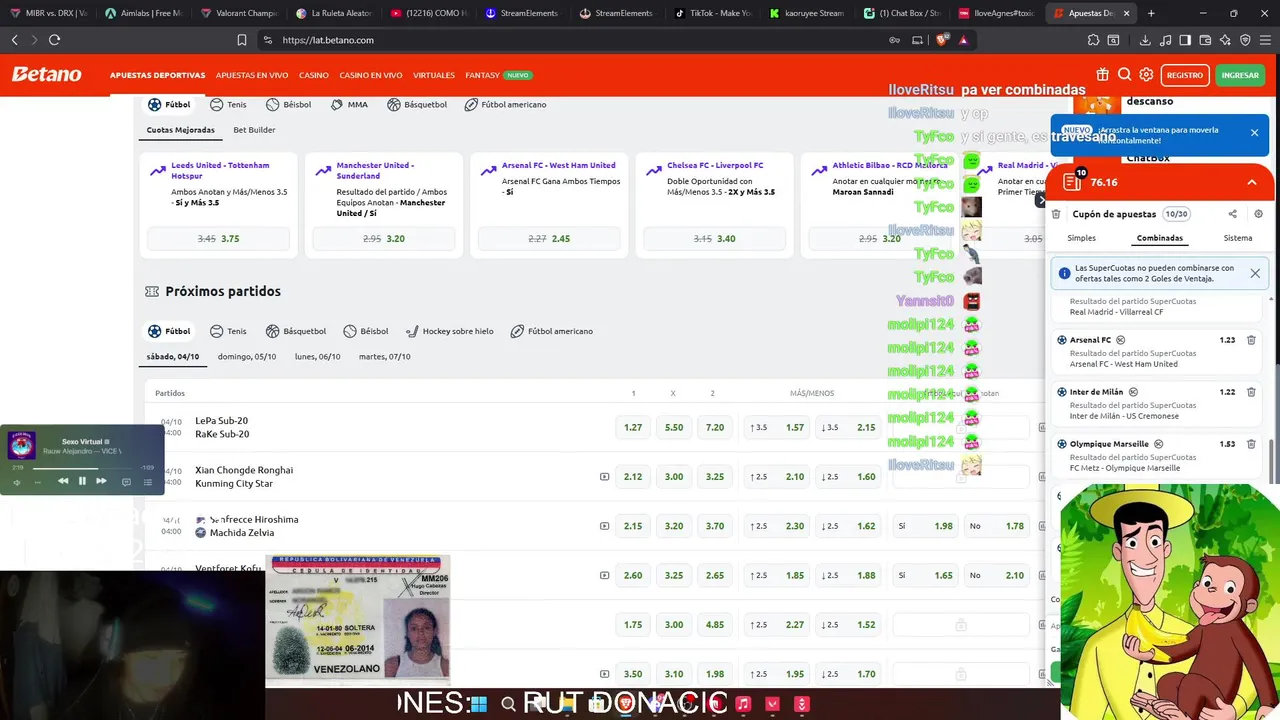Viewport: 1280px width, 720px height.
Task: Open the media player lyrics icon
Action: (126, 482)
